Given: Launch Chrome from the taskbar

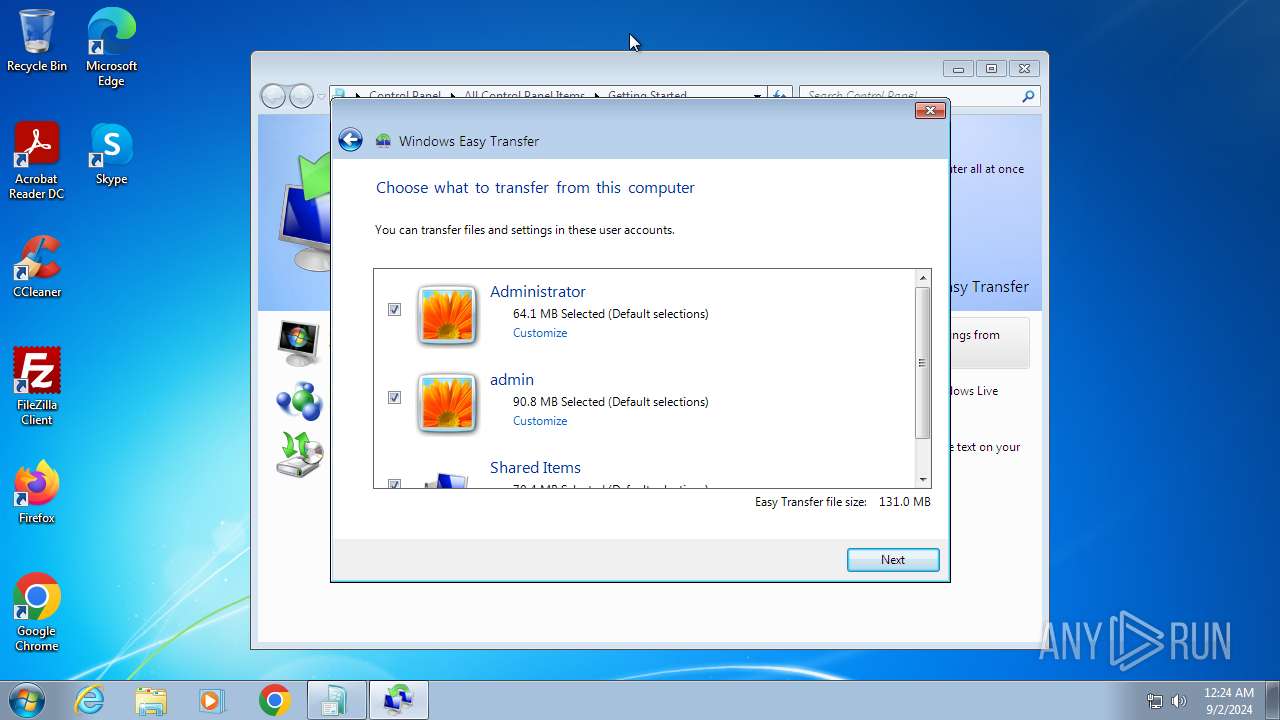Looking at the screenshot, I should tap(274, 700).
